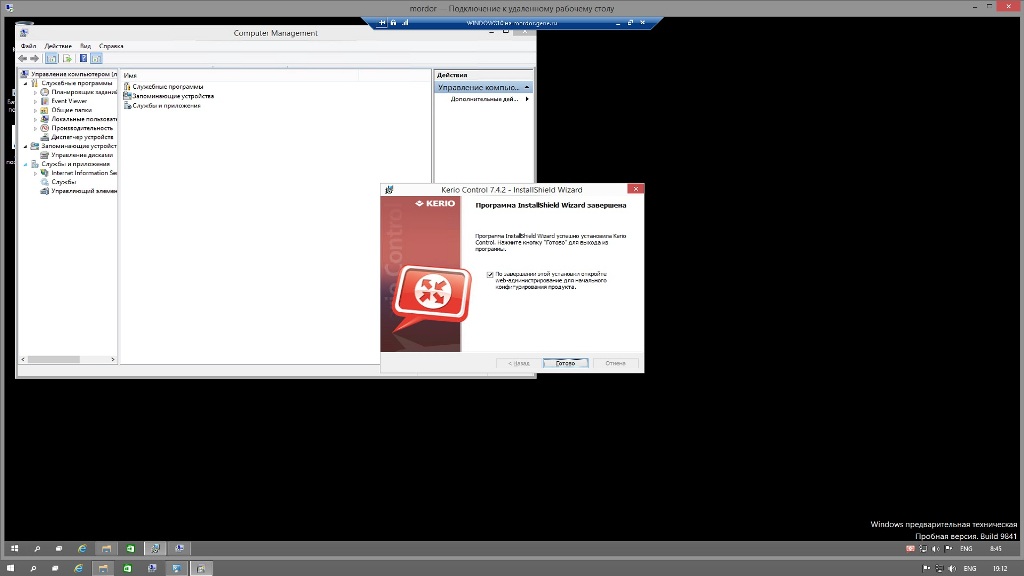Image resolution: width=1024 pixels, height=576 pixels.
Task: Open Службы in the console tree
Action: click(x=64, y=182)
